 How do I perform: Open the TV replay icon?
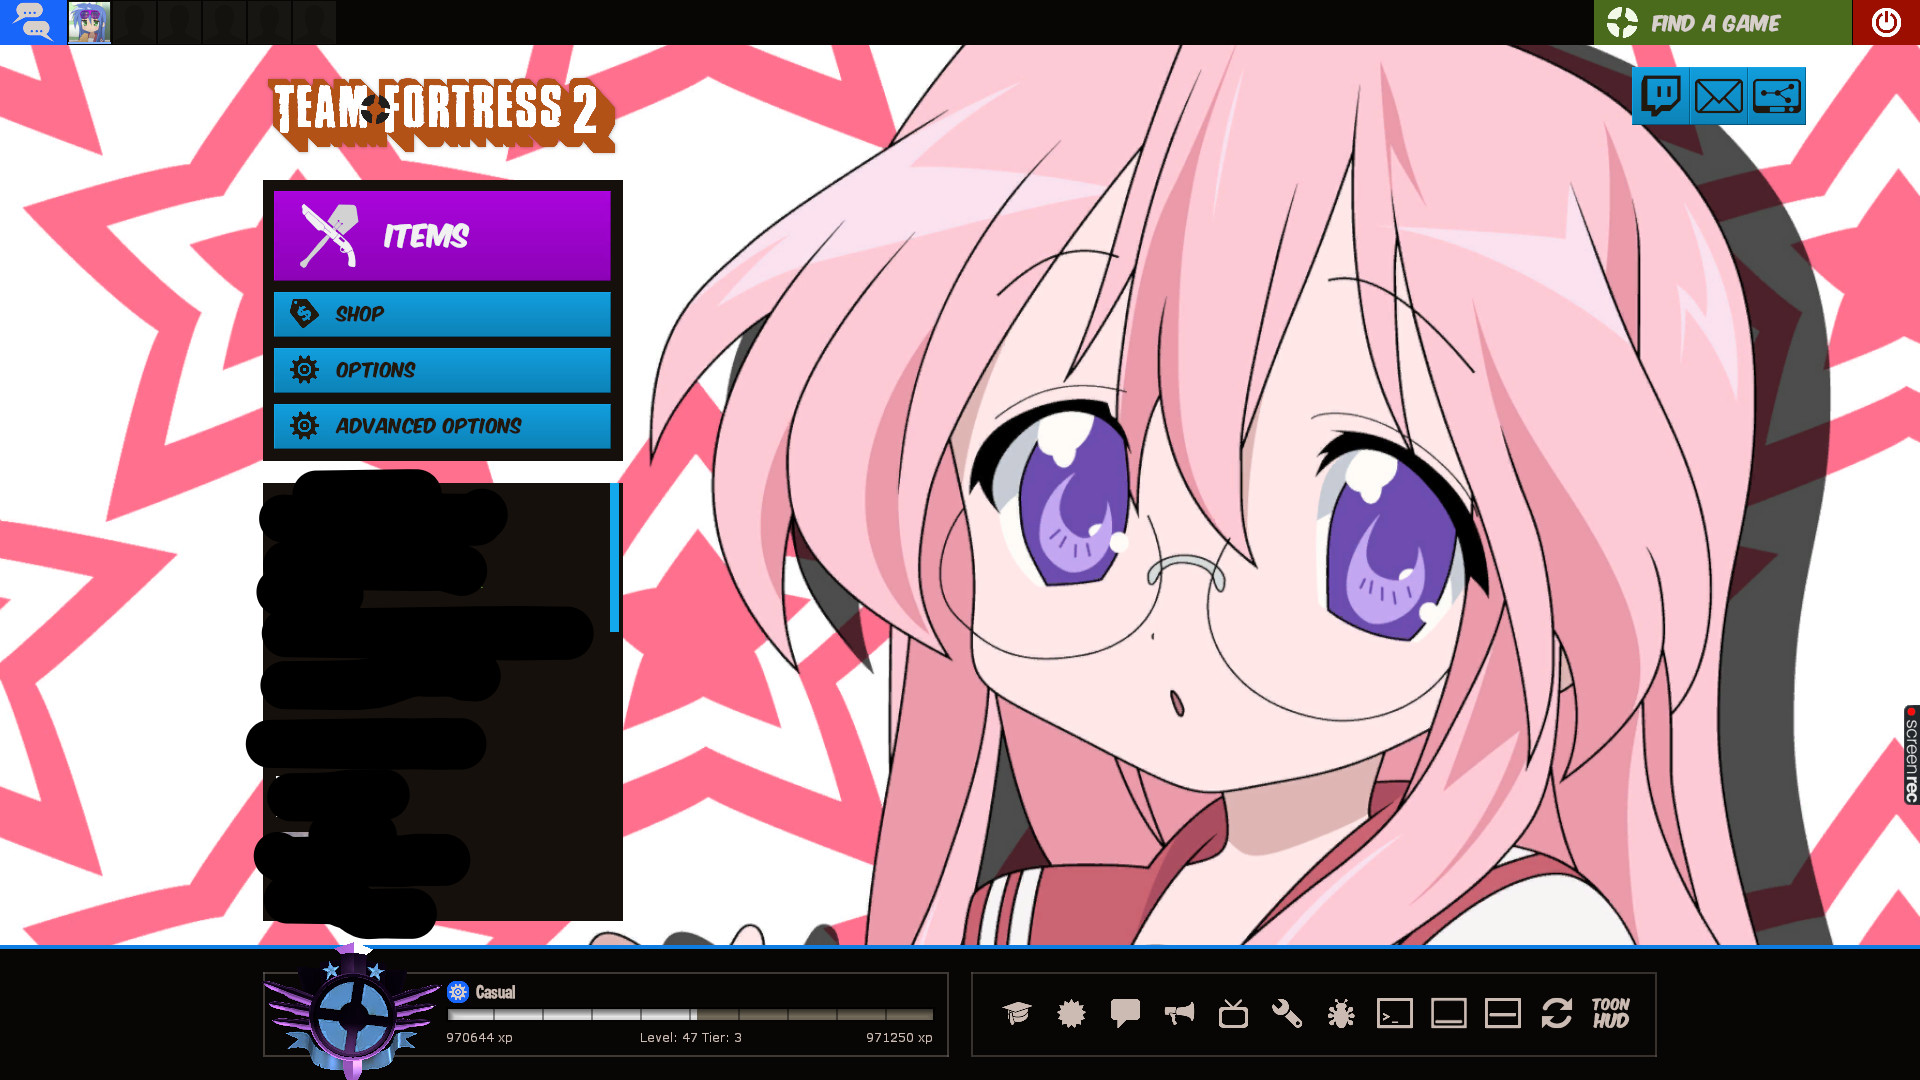click(x=1233, y=1014)
